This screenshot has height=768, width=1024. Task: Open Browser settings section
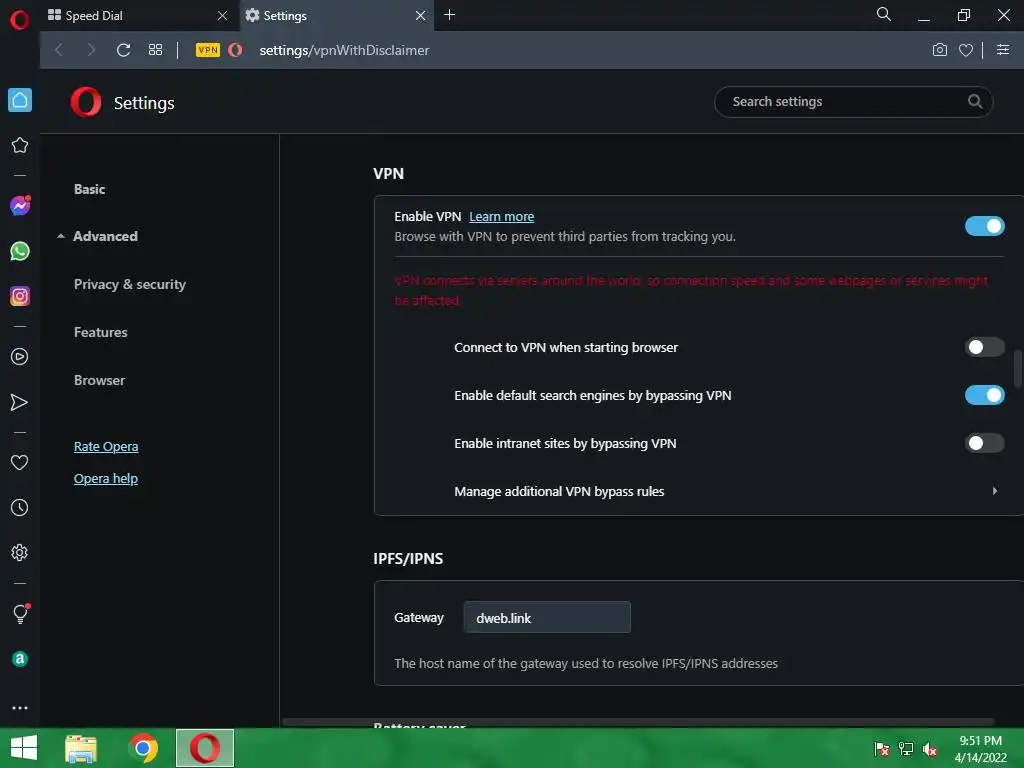click(99, 380)
